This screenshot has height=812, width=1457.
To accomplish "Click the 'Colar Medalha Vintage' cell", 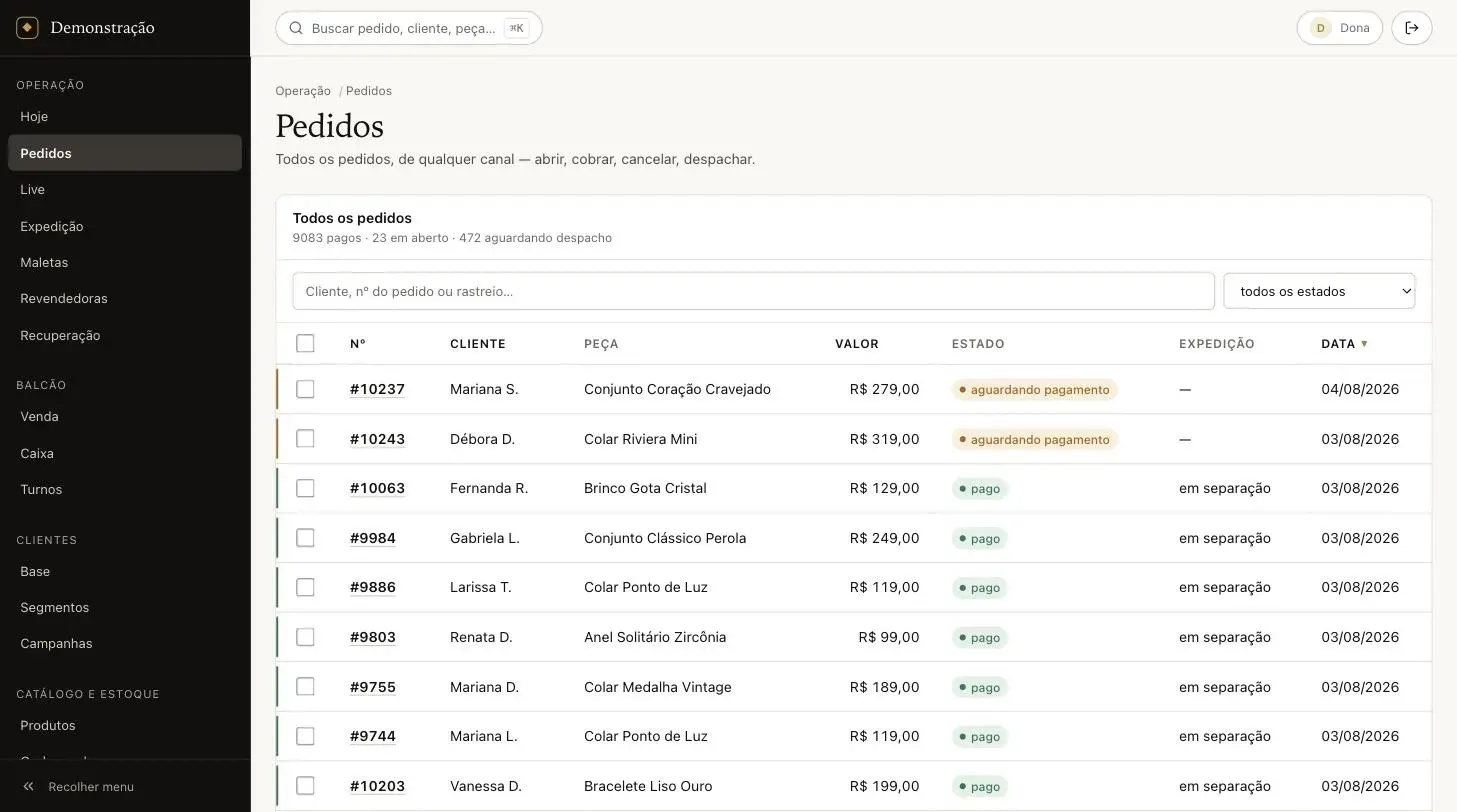I will click(x=658, y=687).
